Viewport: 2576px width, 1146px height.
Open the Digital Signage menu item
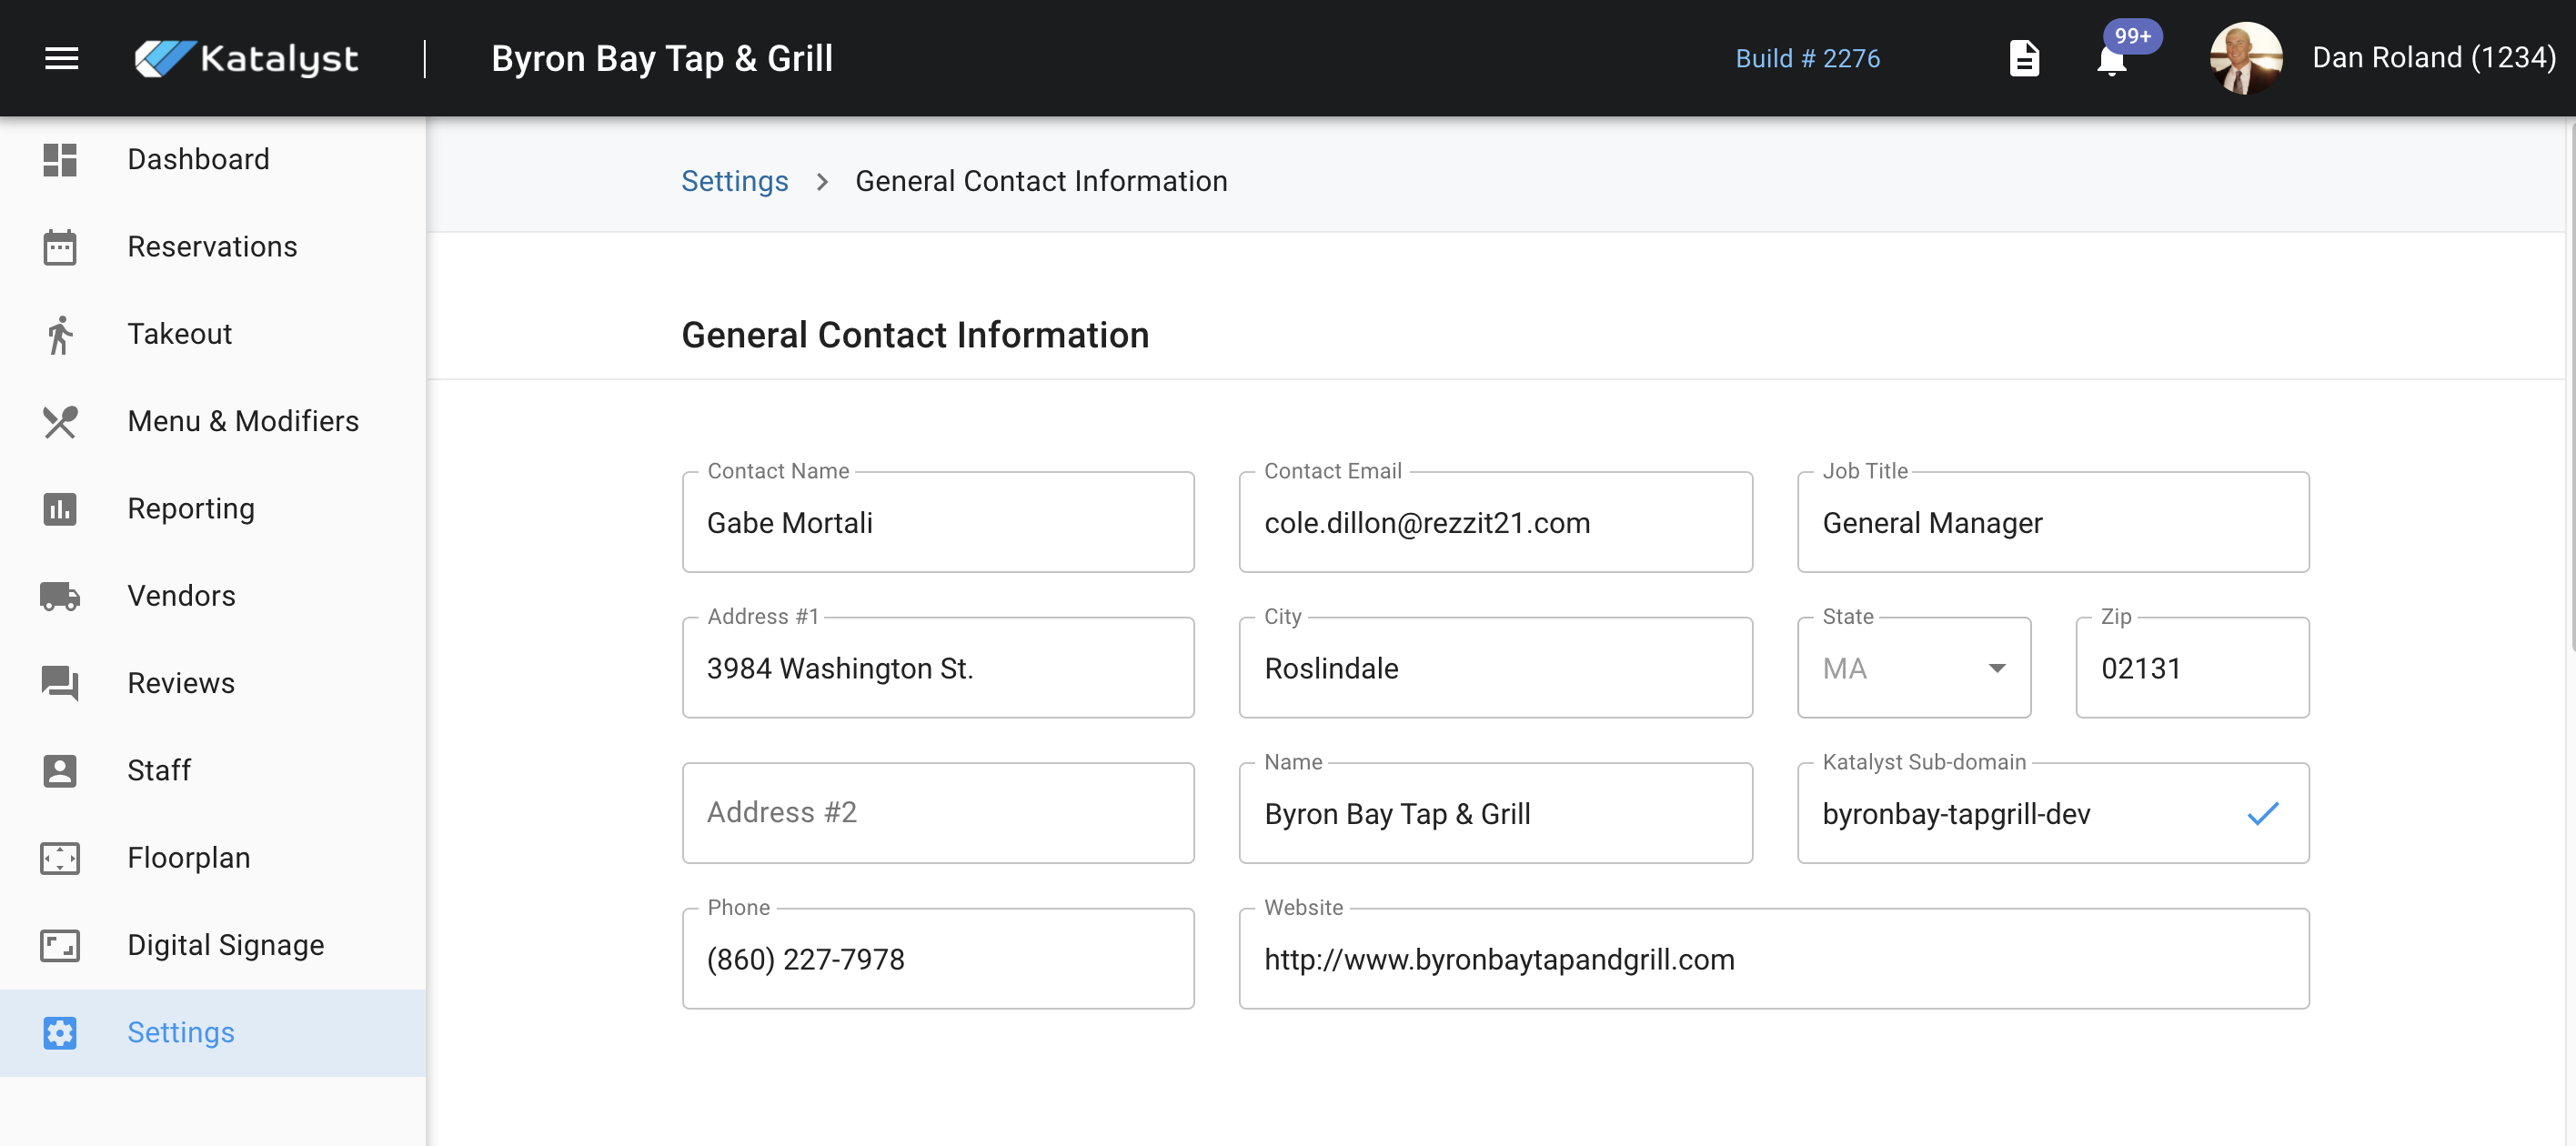(x=225, y=945)
